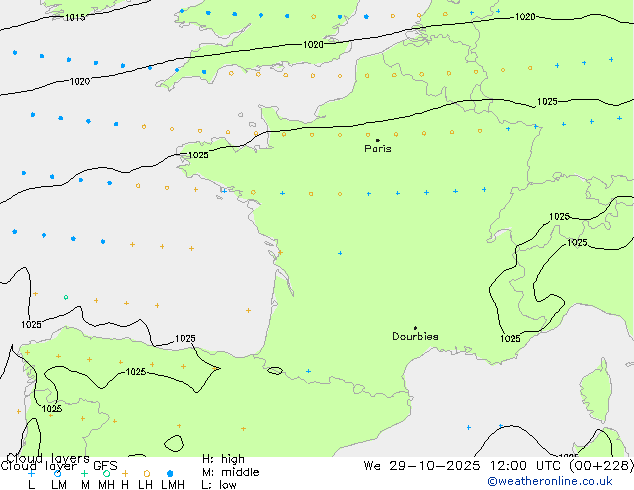Click the 'LM' legend label
Screen dimensions: 634x490
59,484
